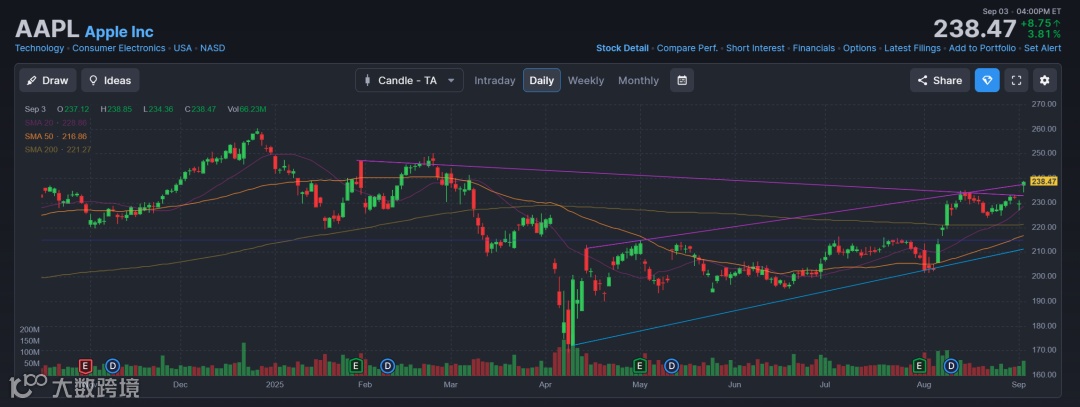Viewport: 1080px width, 407px height.
Task: Click the Vol 66.23M readout
Action: coord(247,109)
